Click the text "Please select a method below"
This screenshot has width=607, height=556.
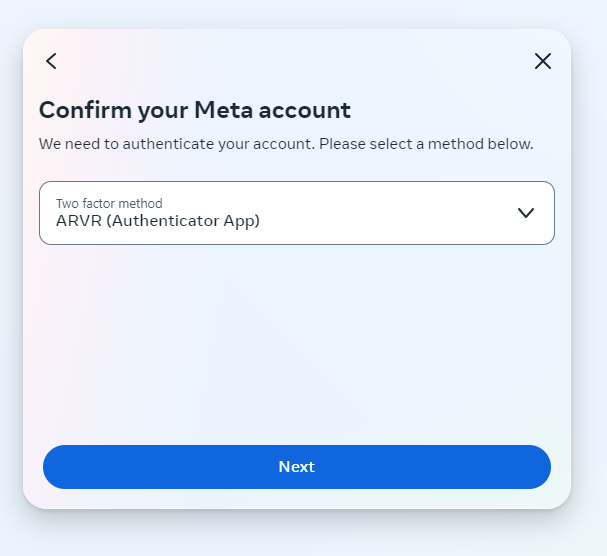coord(427,144)
